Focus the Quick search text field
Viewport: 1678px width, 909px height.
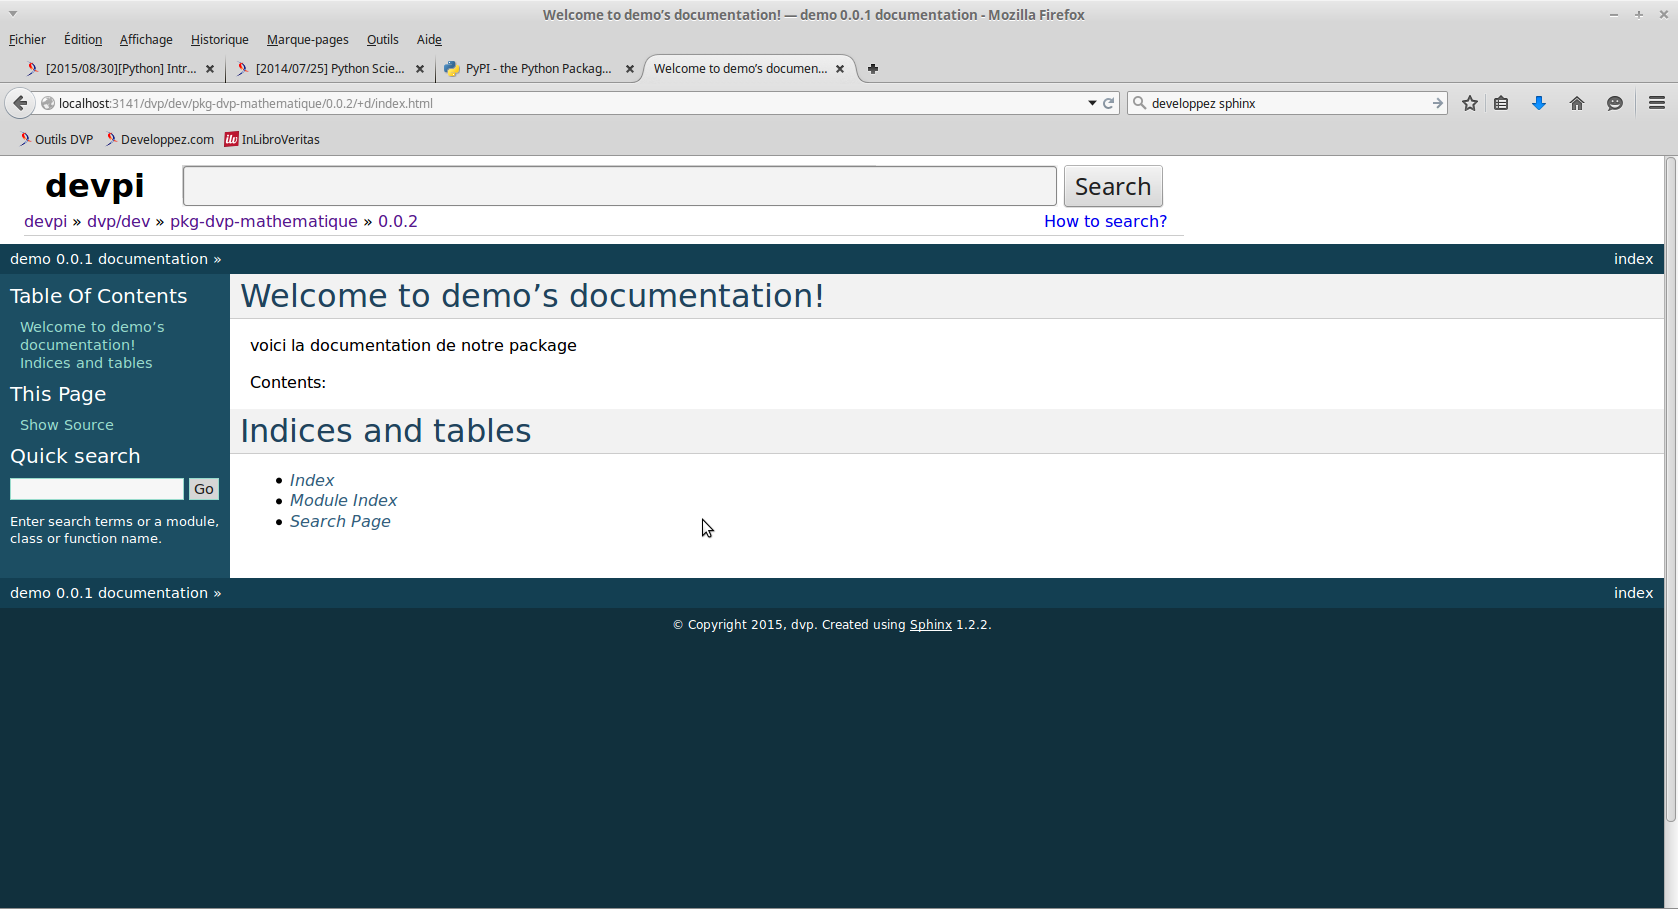pyautogui.click(x=97, y=489)
